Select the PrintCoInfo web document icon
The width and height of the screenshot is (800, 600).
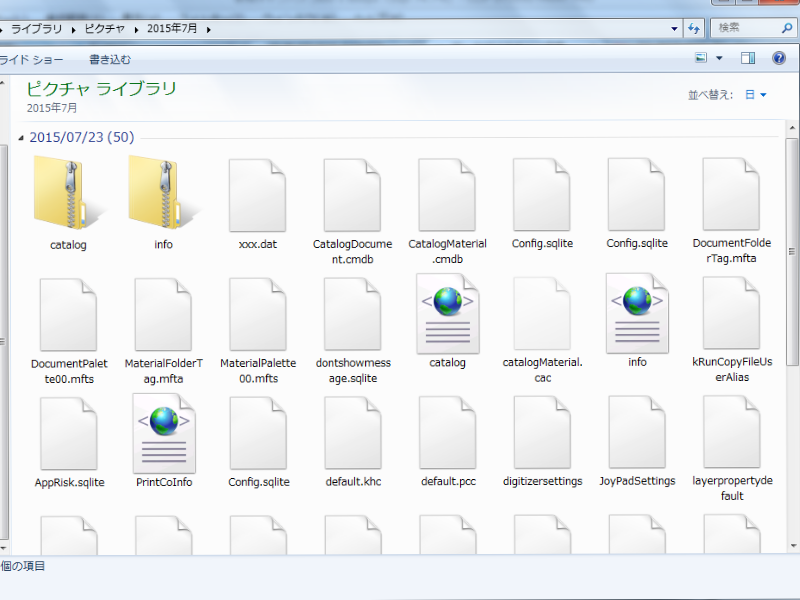(163, 433)
